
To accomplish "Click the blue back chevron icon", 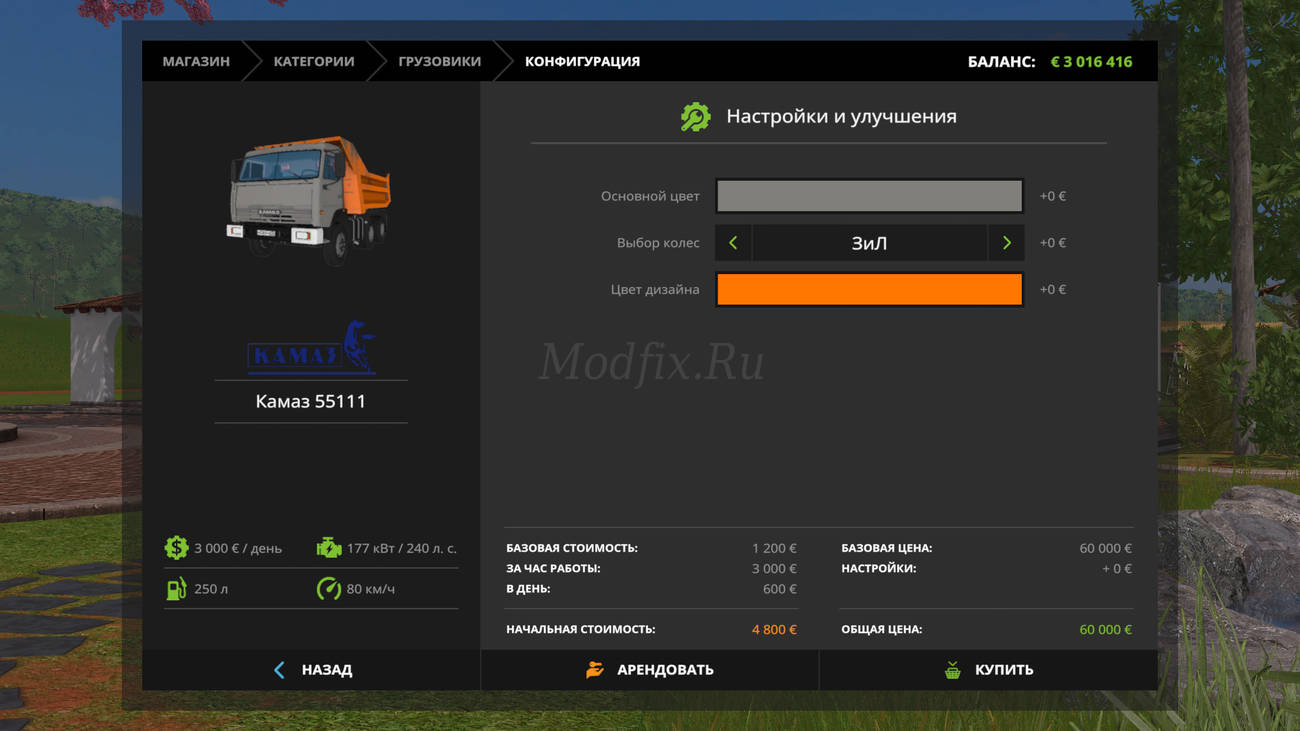I will (279, 670).
